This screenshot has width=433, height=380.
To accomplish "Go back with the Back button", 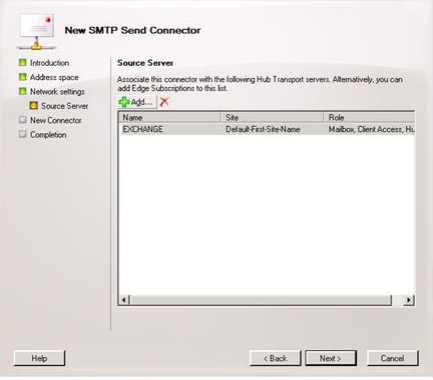I will [x=275, y=358].
